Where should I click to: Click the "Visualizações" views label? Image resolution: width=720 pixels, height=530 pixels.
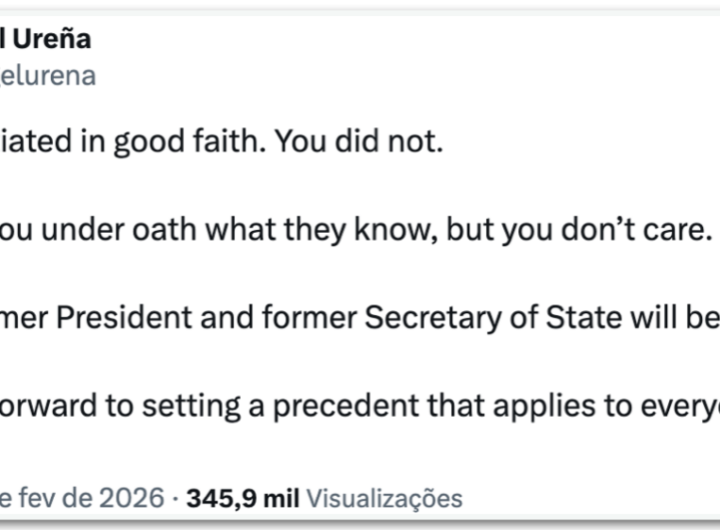coord(384,498)
